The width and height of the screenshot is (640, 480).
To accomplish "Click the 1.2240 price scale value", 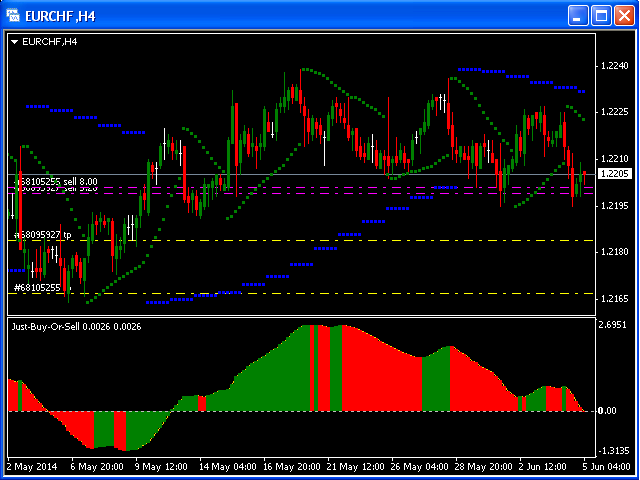I will (x=614, y=66).
